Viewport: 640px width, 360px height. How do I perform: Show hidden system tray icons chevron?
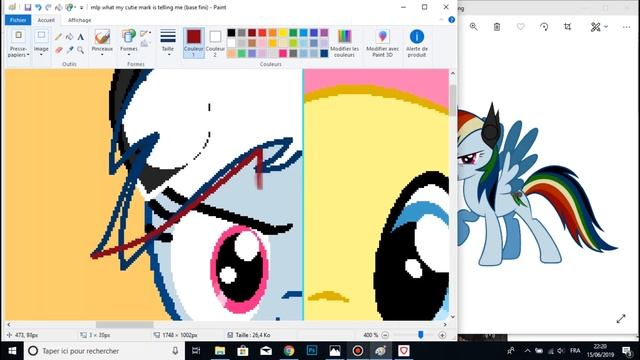527,351
